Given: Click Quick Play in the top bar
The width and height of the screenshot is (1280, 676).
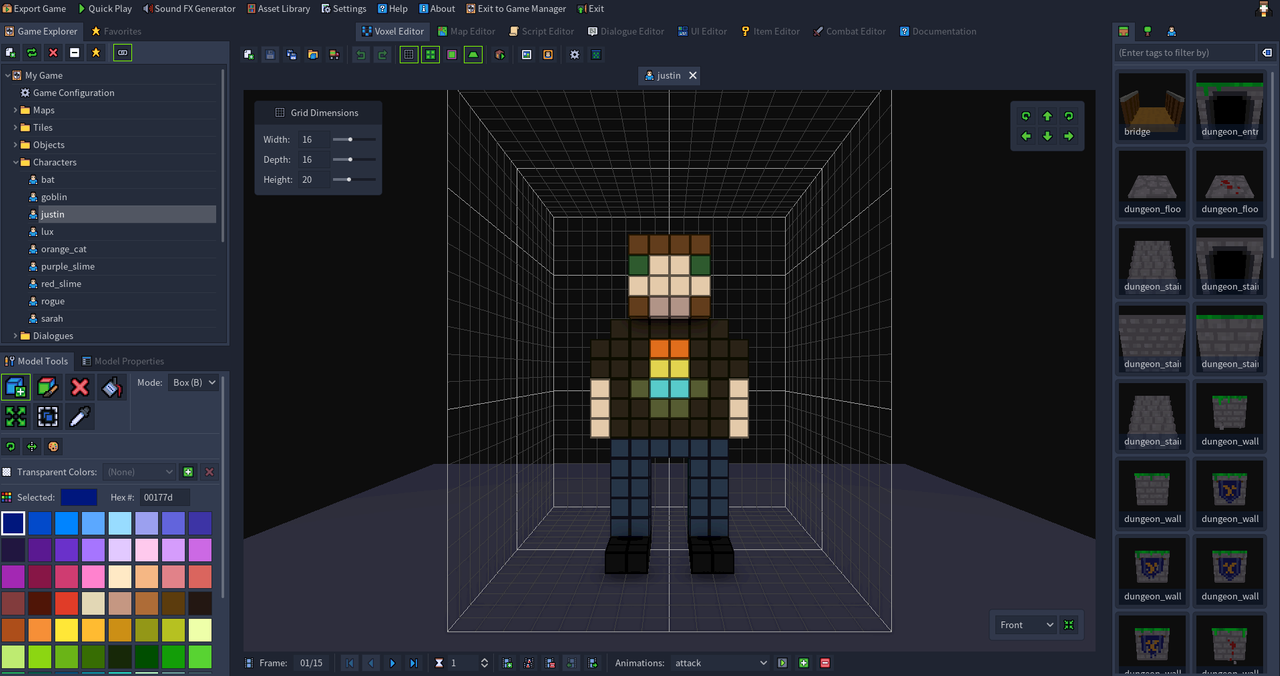Looking at the screenshot, I should [104, 9].
